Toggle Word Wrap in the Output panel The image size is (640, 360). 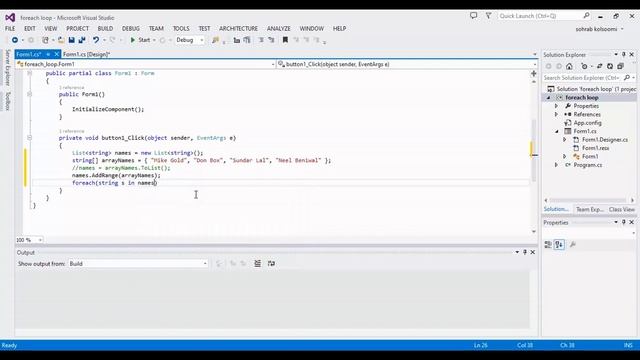click(271, 264)
